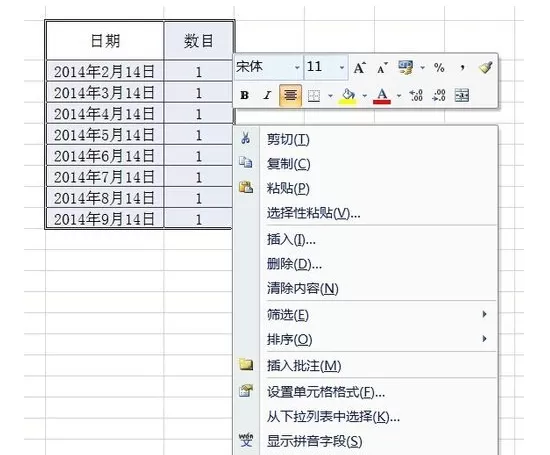The width and height of the screenshot is (550, 455).
Task: Choose 粘贴(P) from context menu
Action: coord(365,188)
